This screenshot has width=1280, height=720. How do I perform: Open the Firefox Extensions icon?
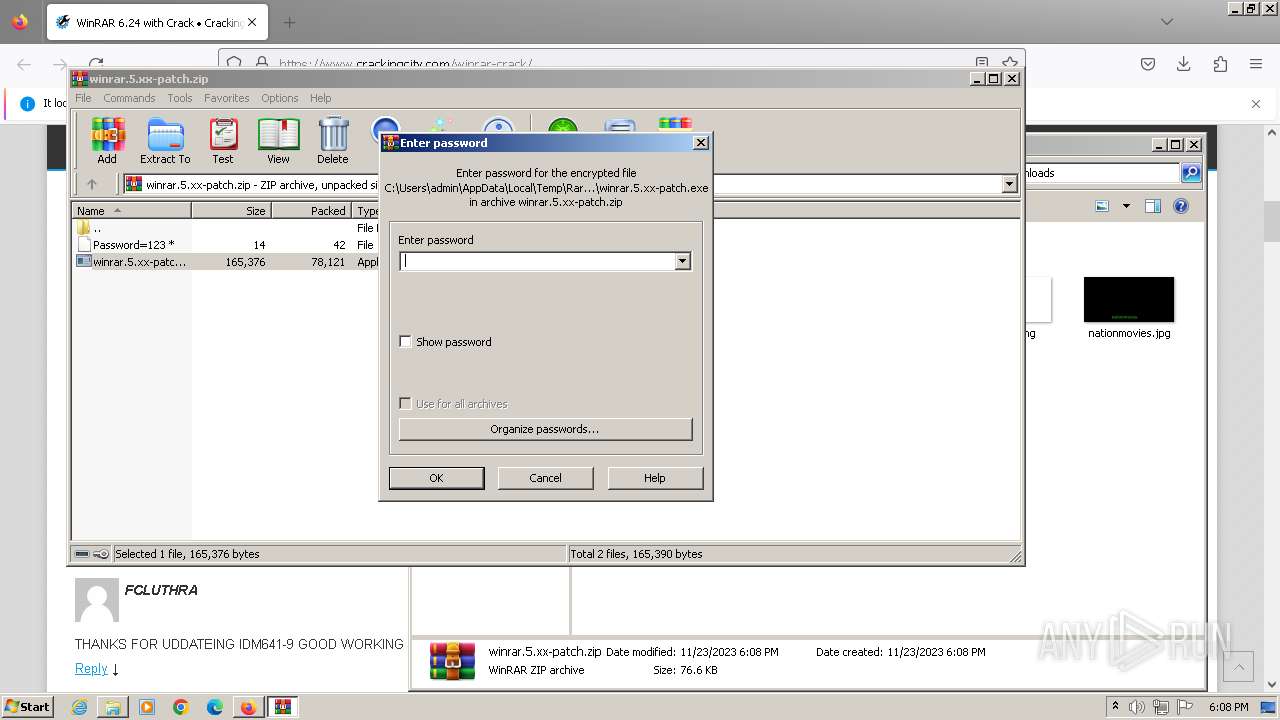(1220, 64)
